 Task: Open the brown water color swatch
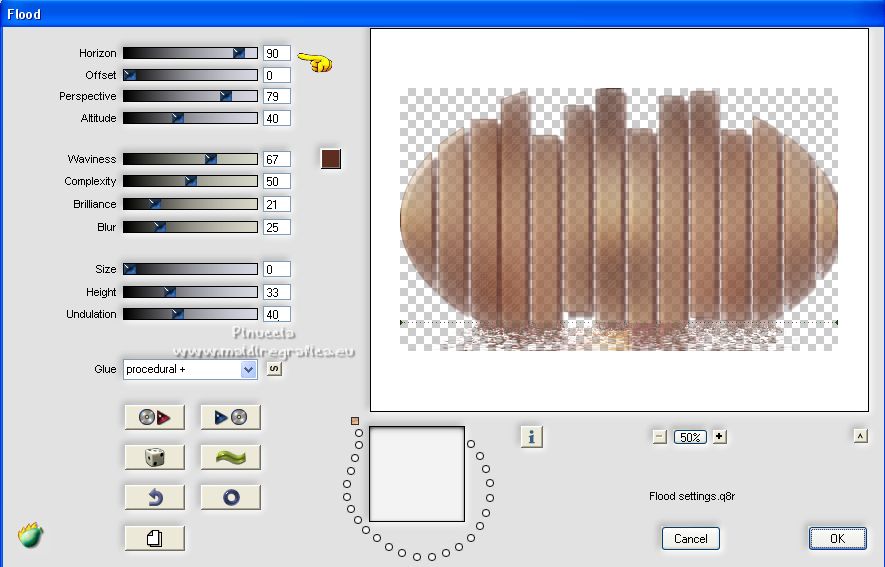(x=331, y=159)
